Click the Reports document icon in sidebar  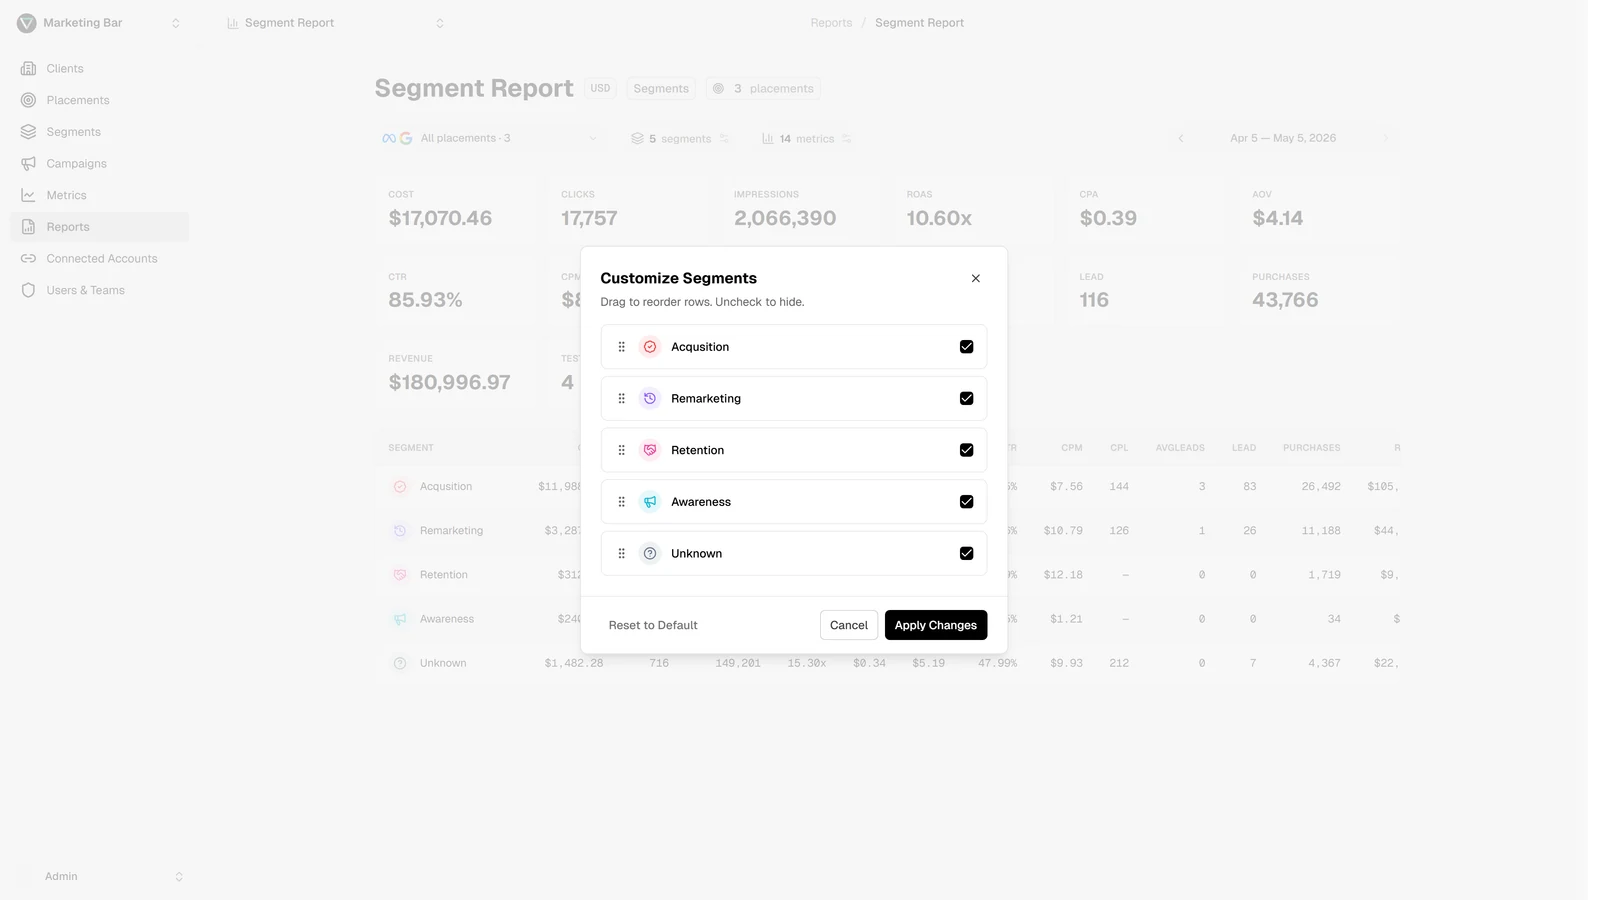point(28,227)
